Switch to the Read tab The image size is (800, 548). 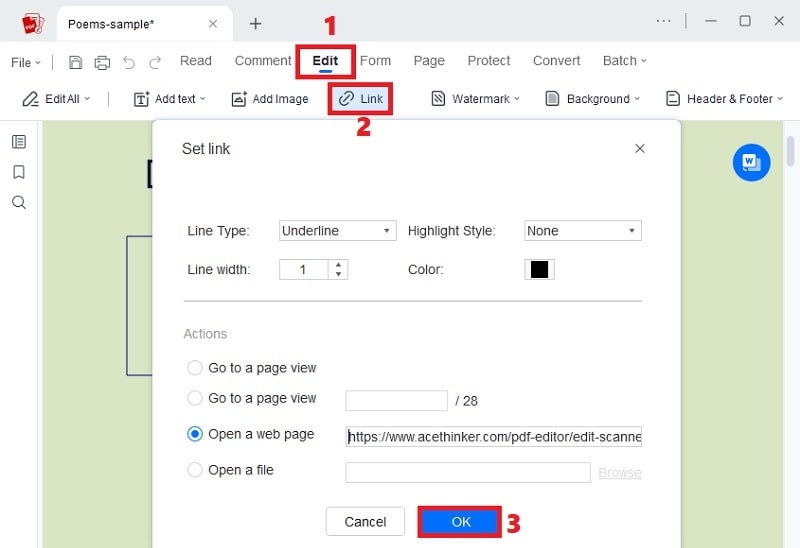tap(195, 61)
